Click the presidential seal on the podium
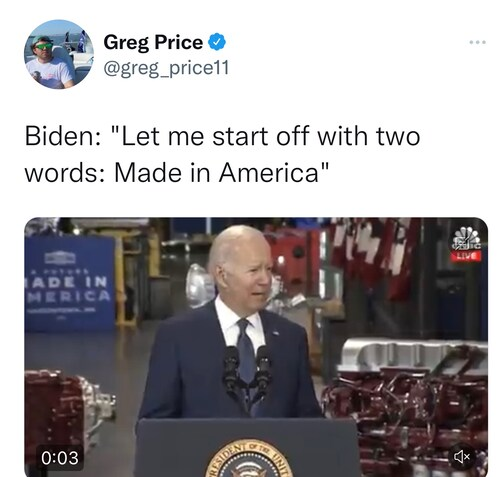 [249, 458]
